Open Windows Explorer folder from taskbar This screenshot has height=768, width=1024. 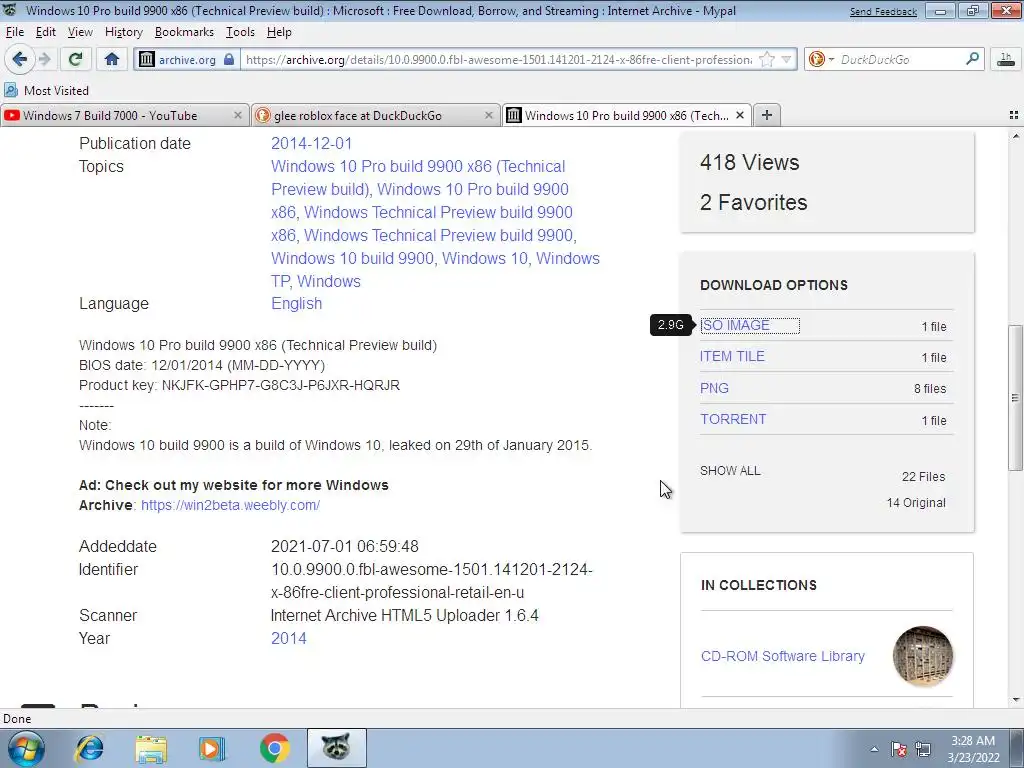151,748
